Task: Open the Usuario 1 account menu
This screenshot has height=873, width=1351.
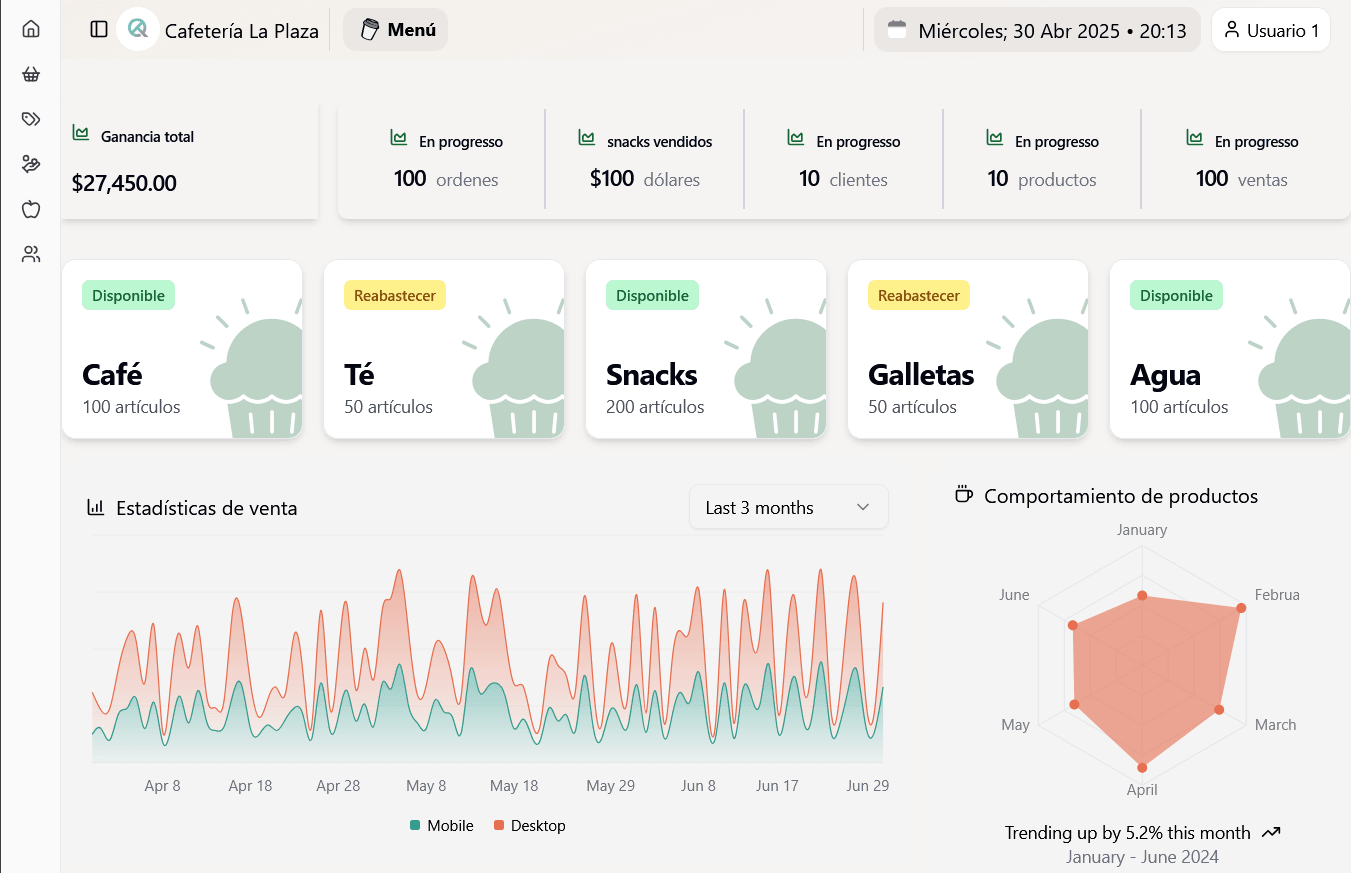Action: 1270,30
